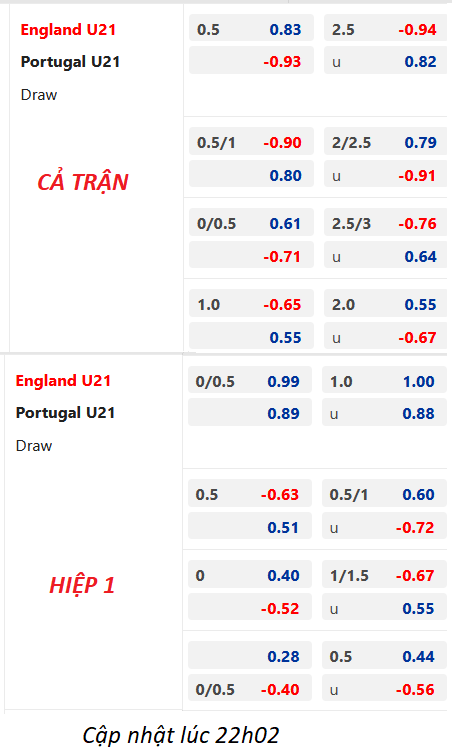Viewport: 452px width, 752px height.
Task: Select handicap 0.5/1 odds -0.90
Action: (251, 142)
